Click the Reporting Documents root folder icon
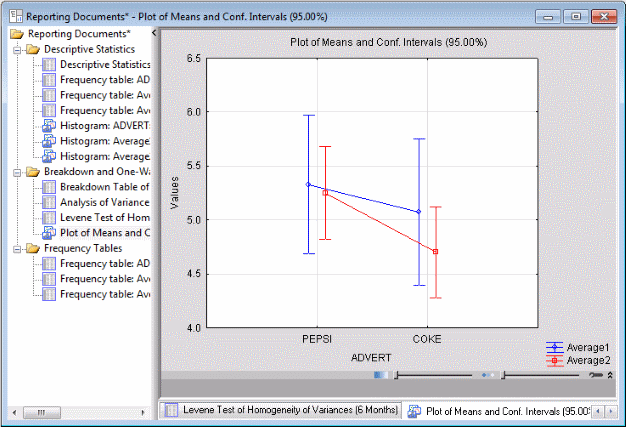Image resolution: width=626 pixels, height=427 pixels. click(x=17, y=34)
